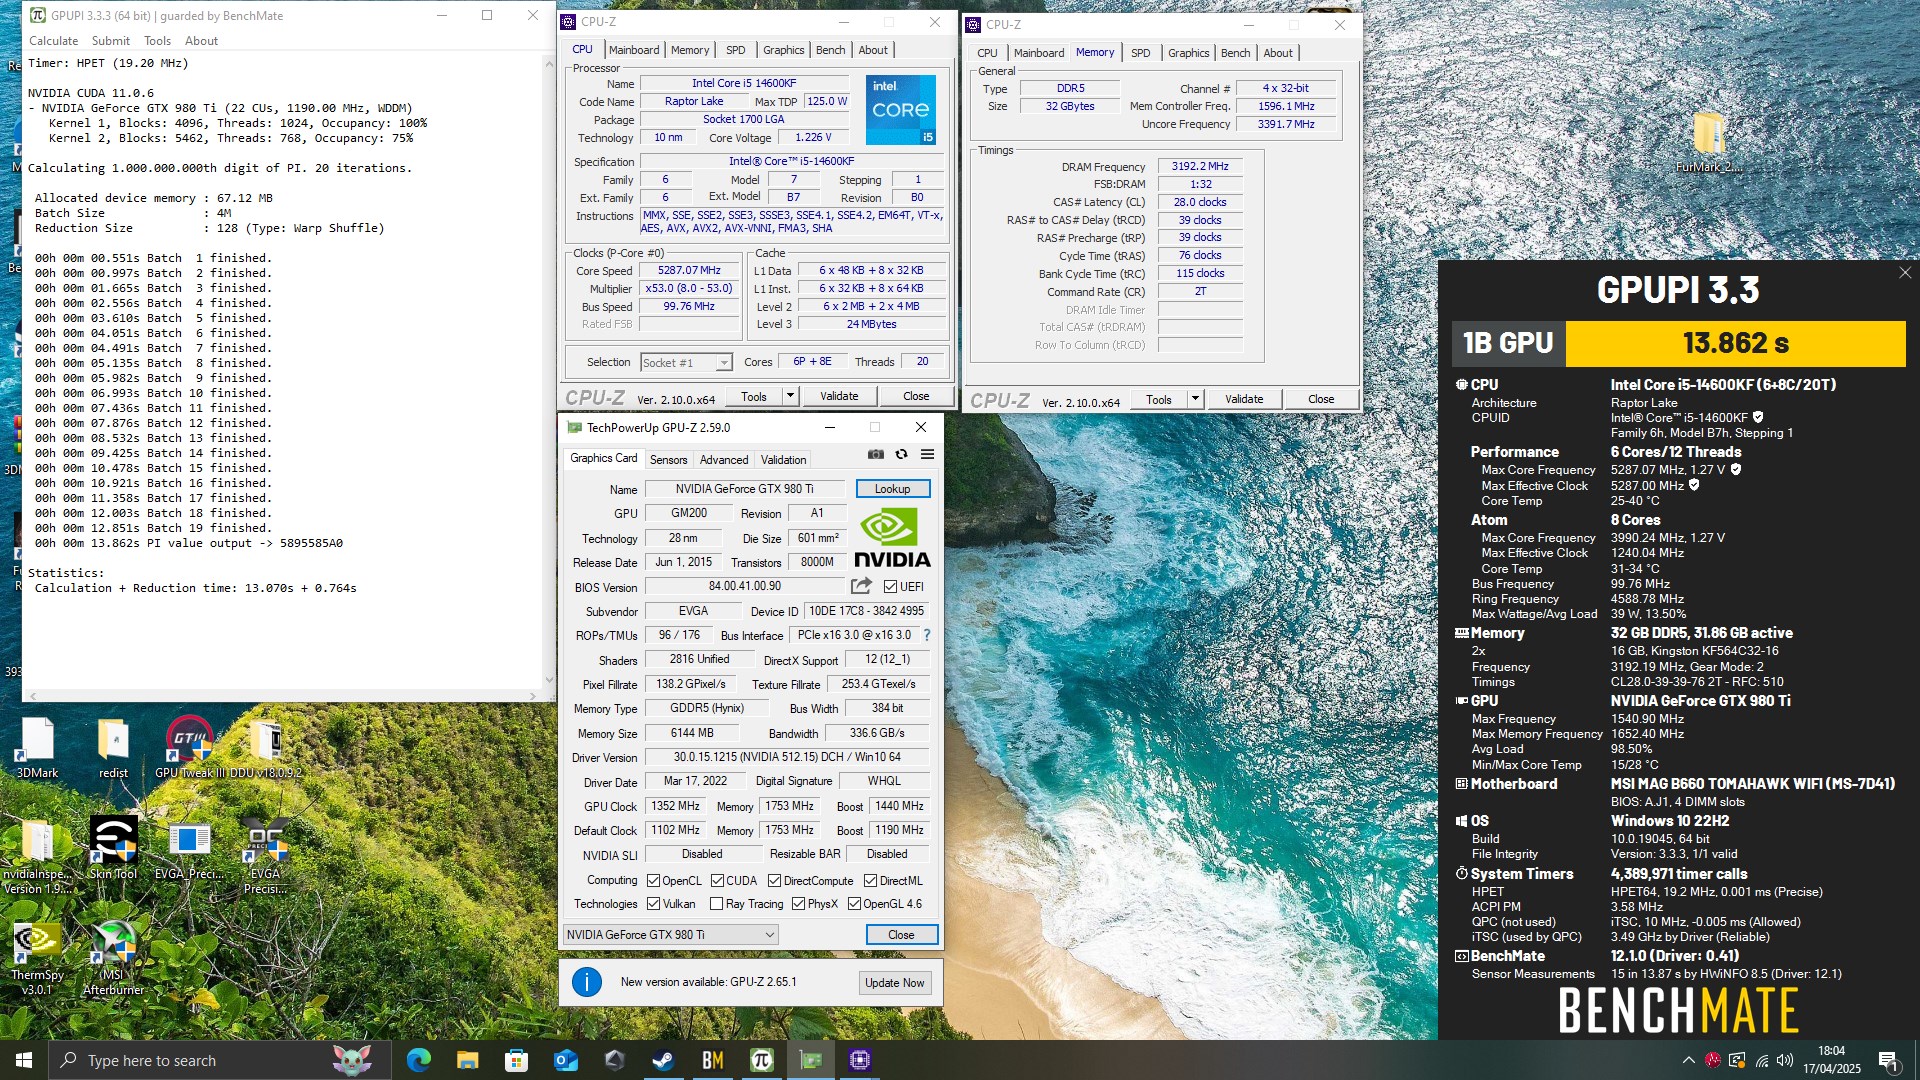Click Tools button in right CPU-Z

tap(1158, 399)
